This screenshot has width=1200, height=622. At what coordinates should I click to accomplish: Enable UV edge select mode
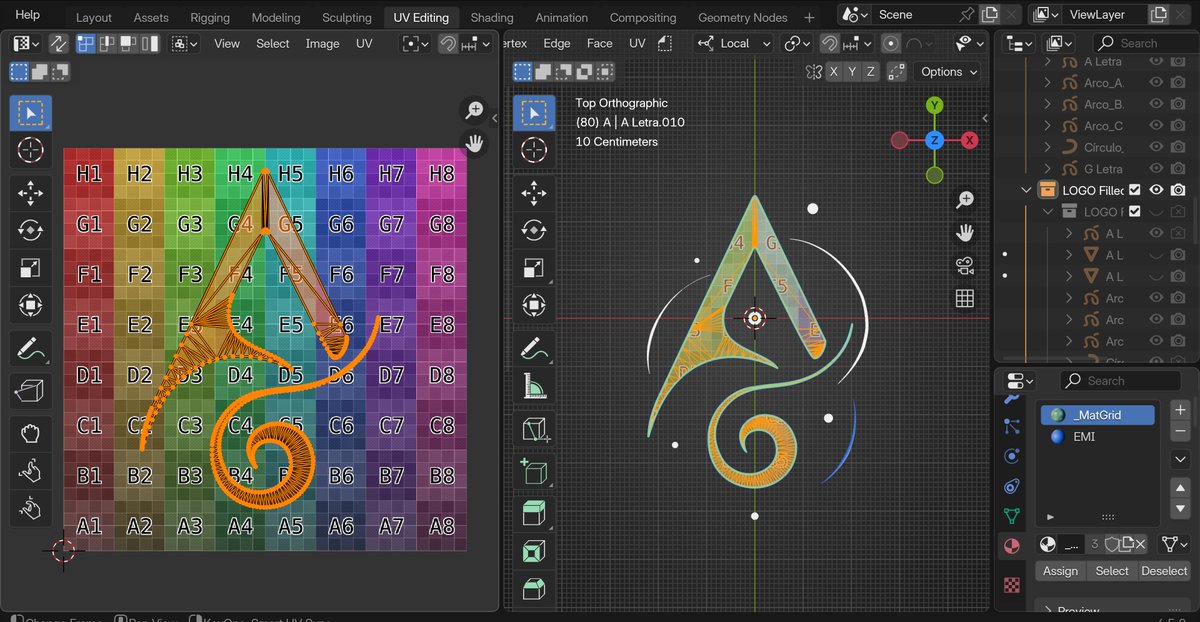[x=107, y=43]
